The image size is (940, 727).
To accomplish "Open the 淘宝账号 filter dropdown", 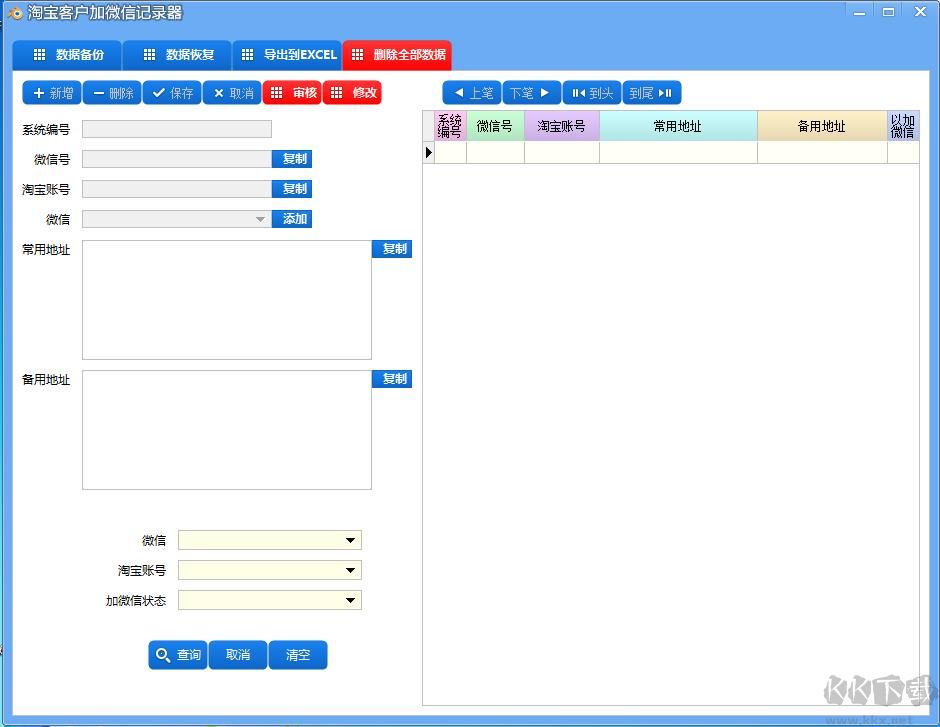I will click(x=350, y=571).
